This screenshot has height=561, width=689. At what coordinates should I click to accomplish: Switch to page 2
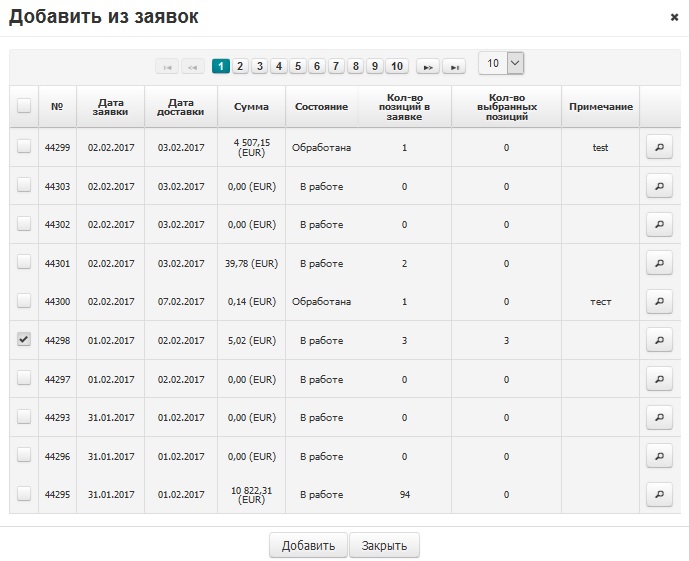point(241,66)
